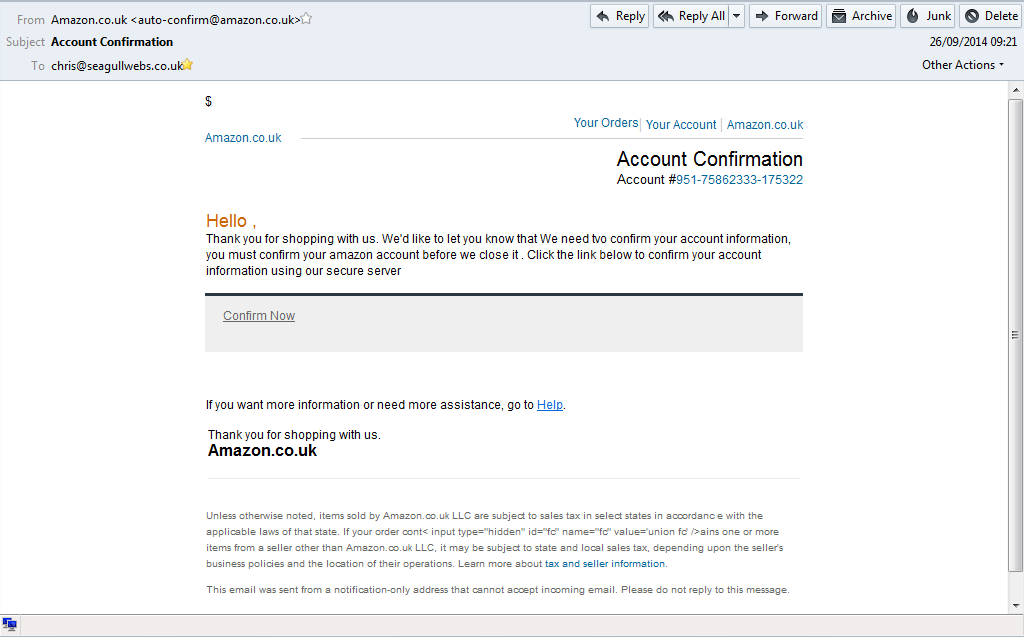Click the Reply All button
1024x637 pixels.
tap(691, 16)
